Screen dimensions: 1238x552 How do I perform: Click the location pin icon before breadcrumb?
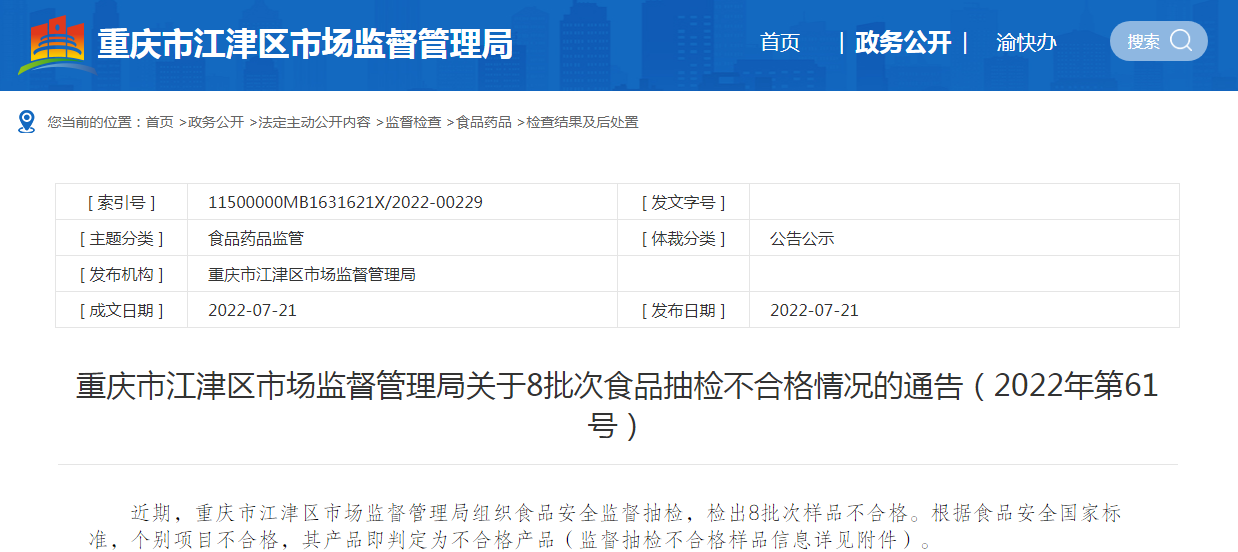point(27,122)
